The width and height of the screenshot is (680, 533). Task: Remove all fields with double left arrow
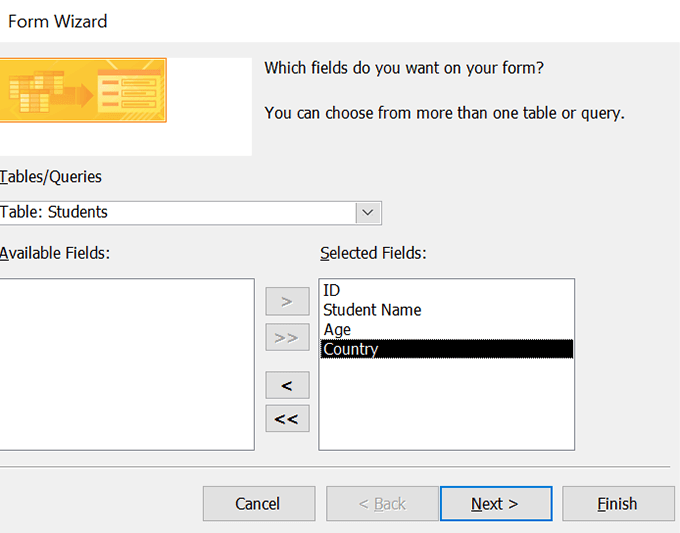tap(287, 419)
